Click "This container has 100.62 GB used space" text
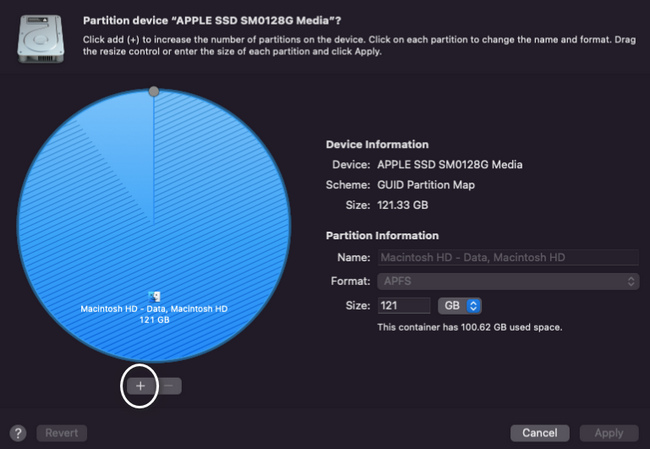Image resolution: width=650 pixels, height=449 pixels. click(470, 328)
